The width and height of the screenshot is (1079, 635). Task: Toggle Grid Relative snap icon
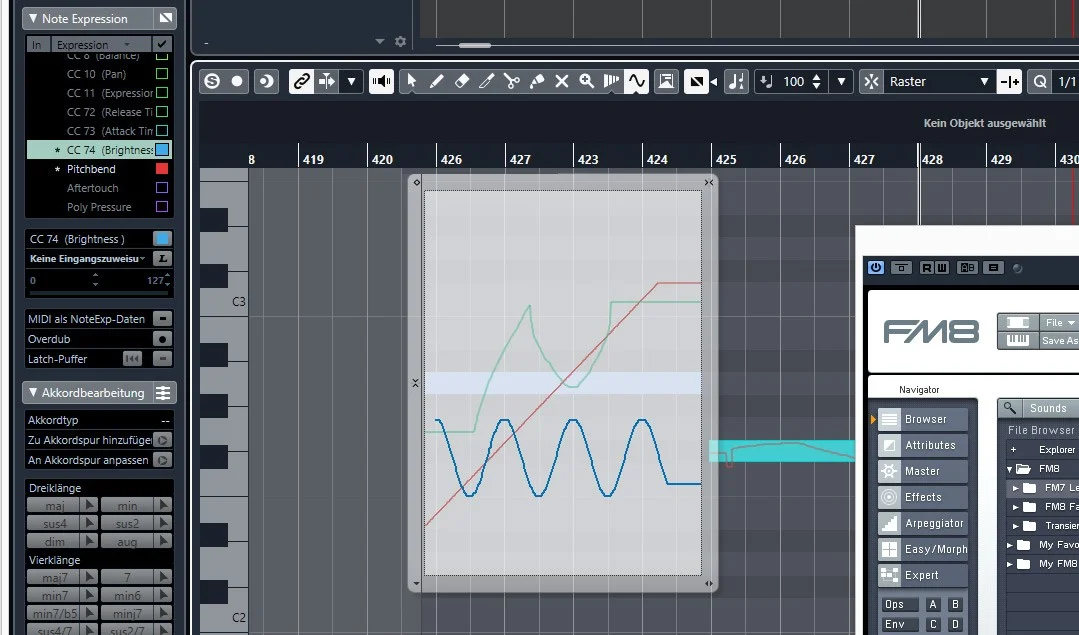coord(1009,81)
